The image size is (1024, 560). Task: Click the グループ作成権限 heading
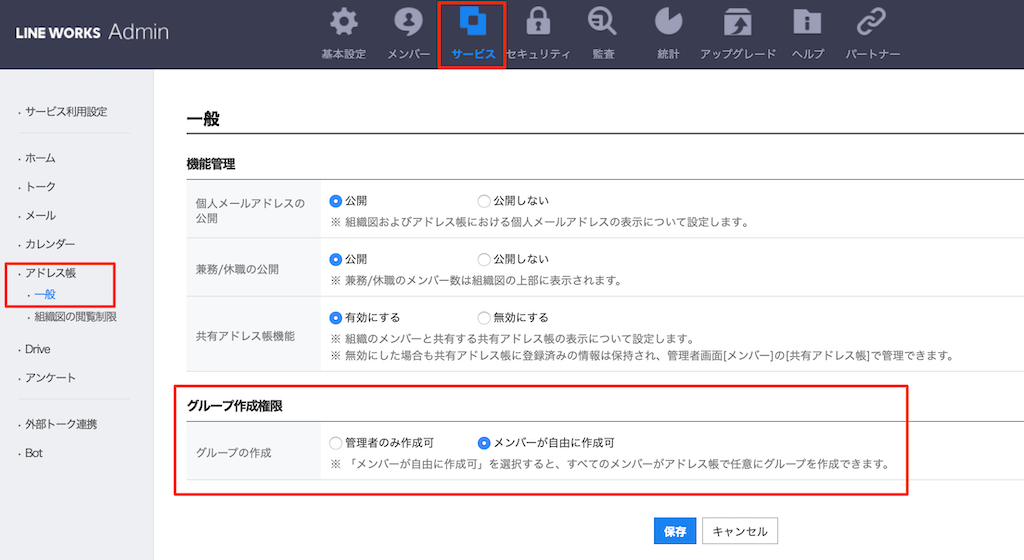[x=234, y=406]
